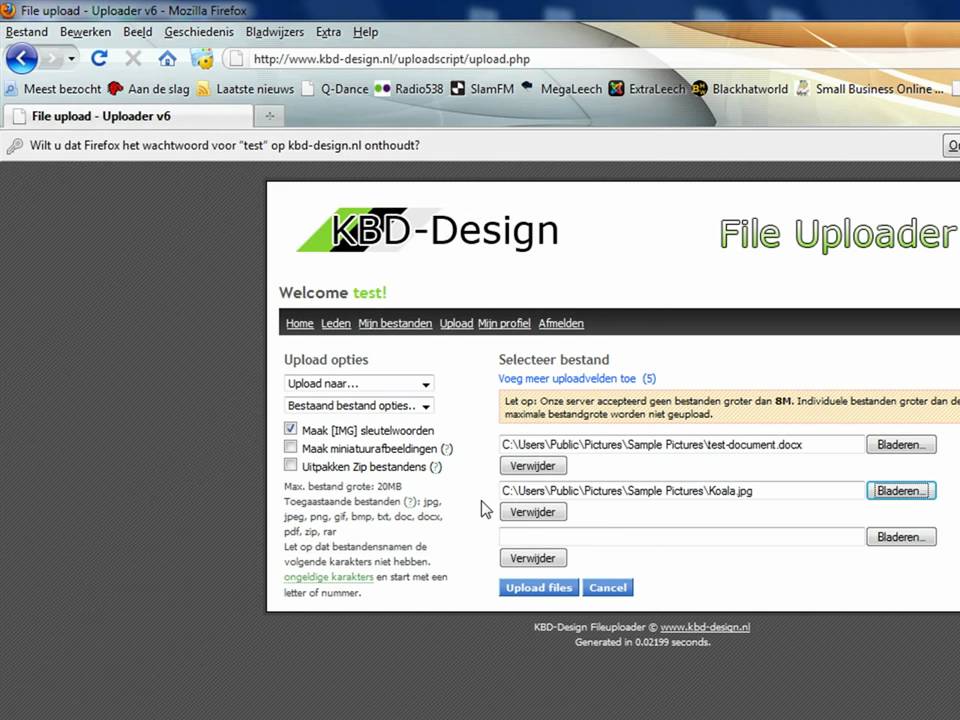Click Bladeren for Koala.jpg row

tap(901, 490)
